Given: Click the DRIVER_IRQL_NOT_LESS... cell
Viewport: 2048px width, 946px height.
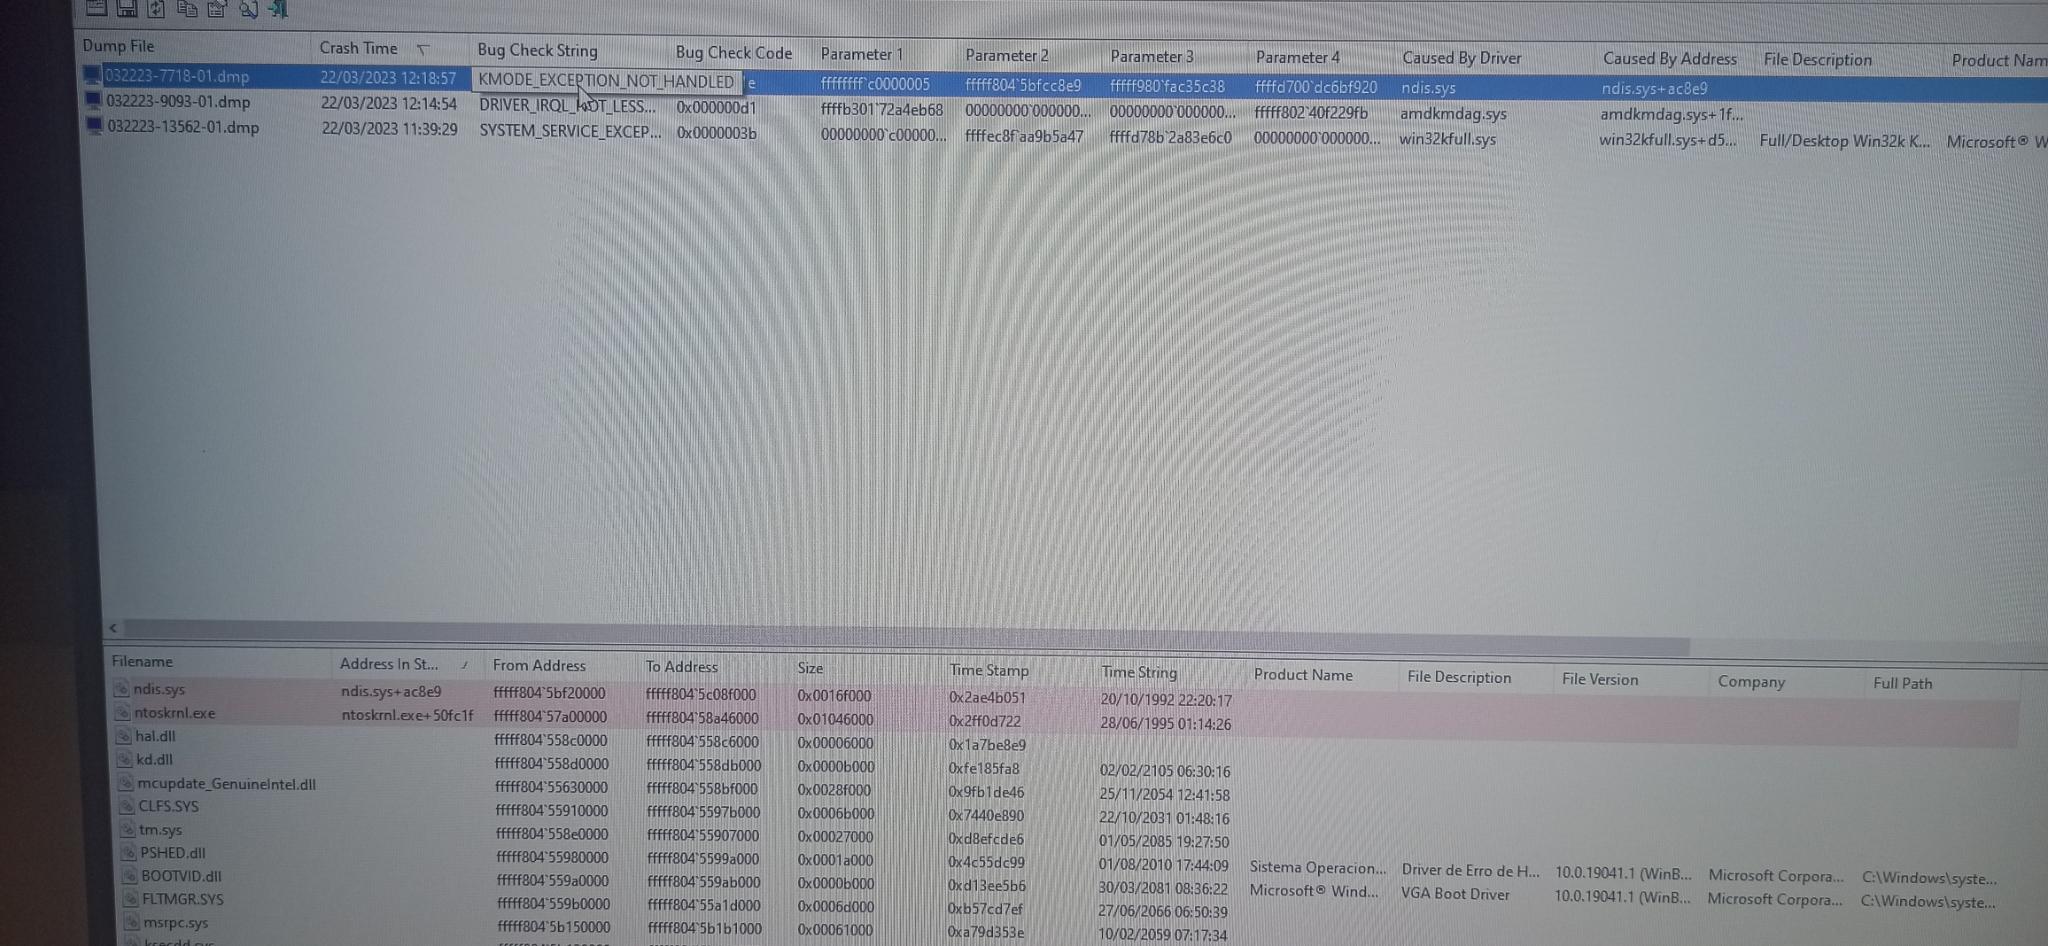Looking at the screenshot, I should [567, 105].
